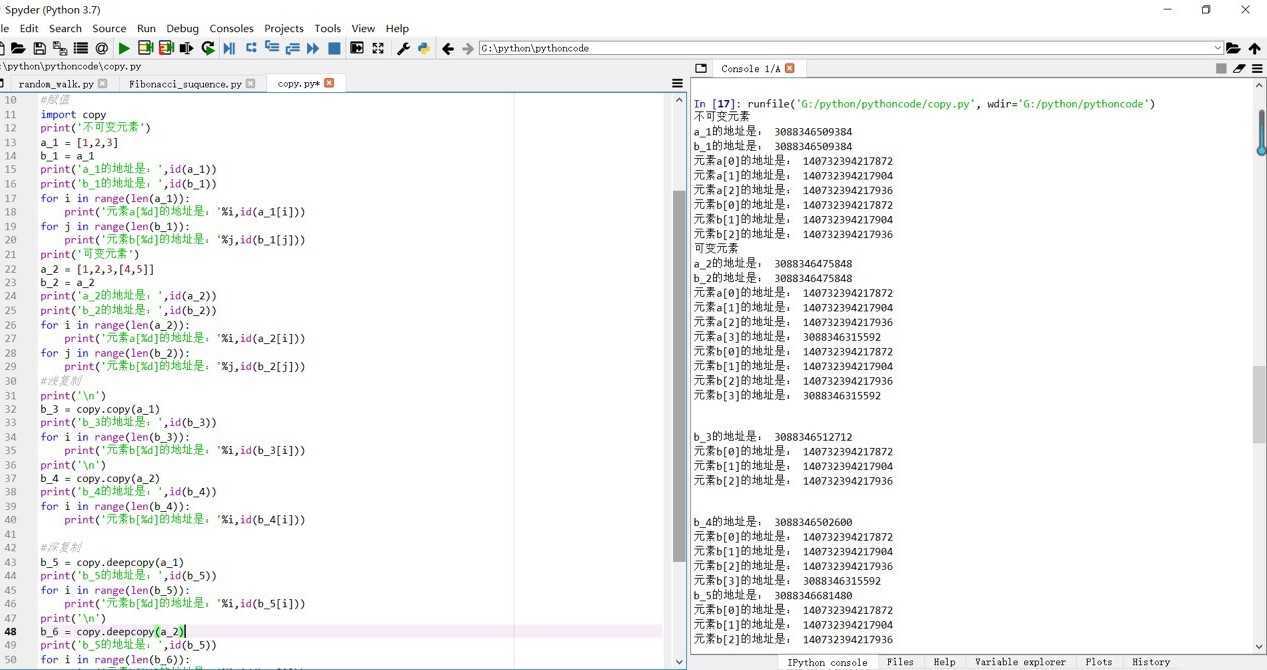Clear the console with the eraser icon
1267x670 pixels.
point(1239,68)
